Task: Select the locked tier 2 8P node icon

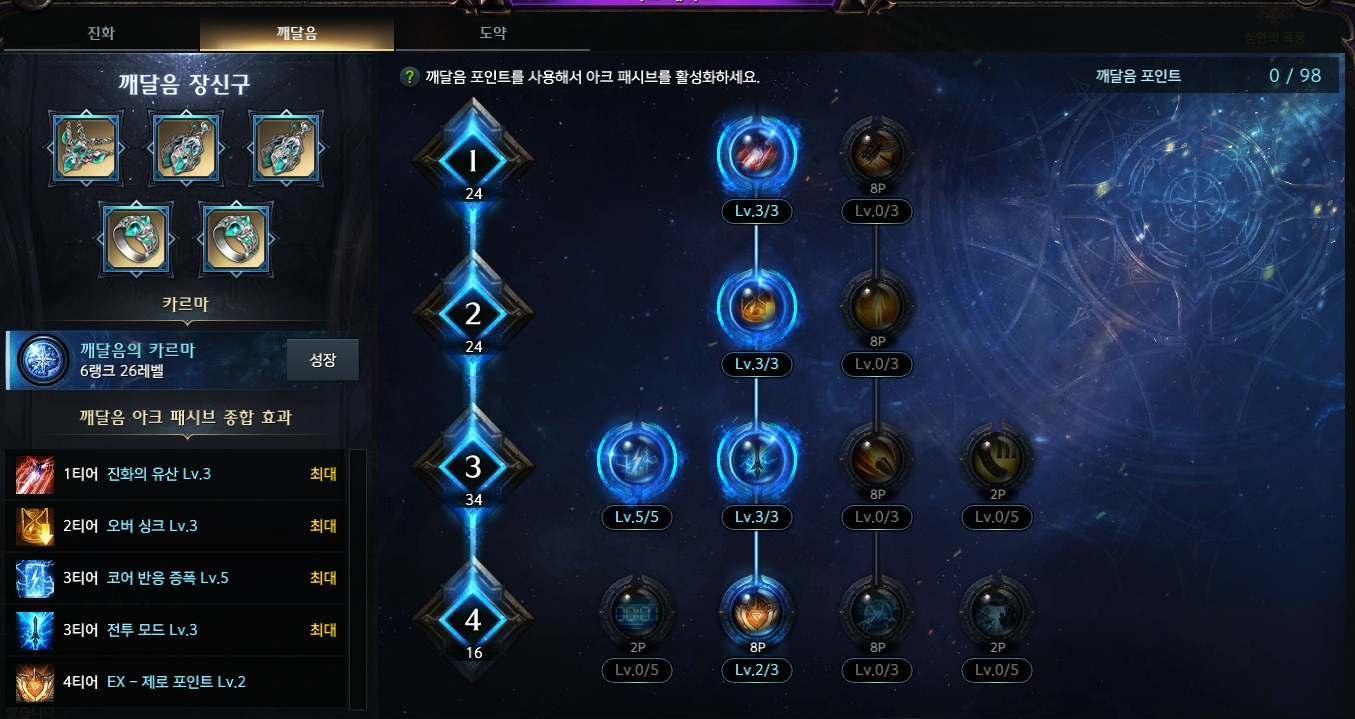Action: (877, 304)
